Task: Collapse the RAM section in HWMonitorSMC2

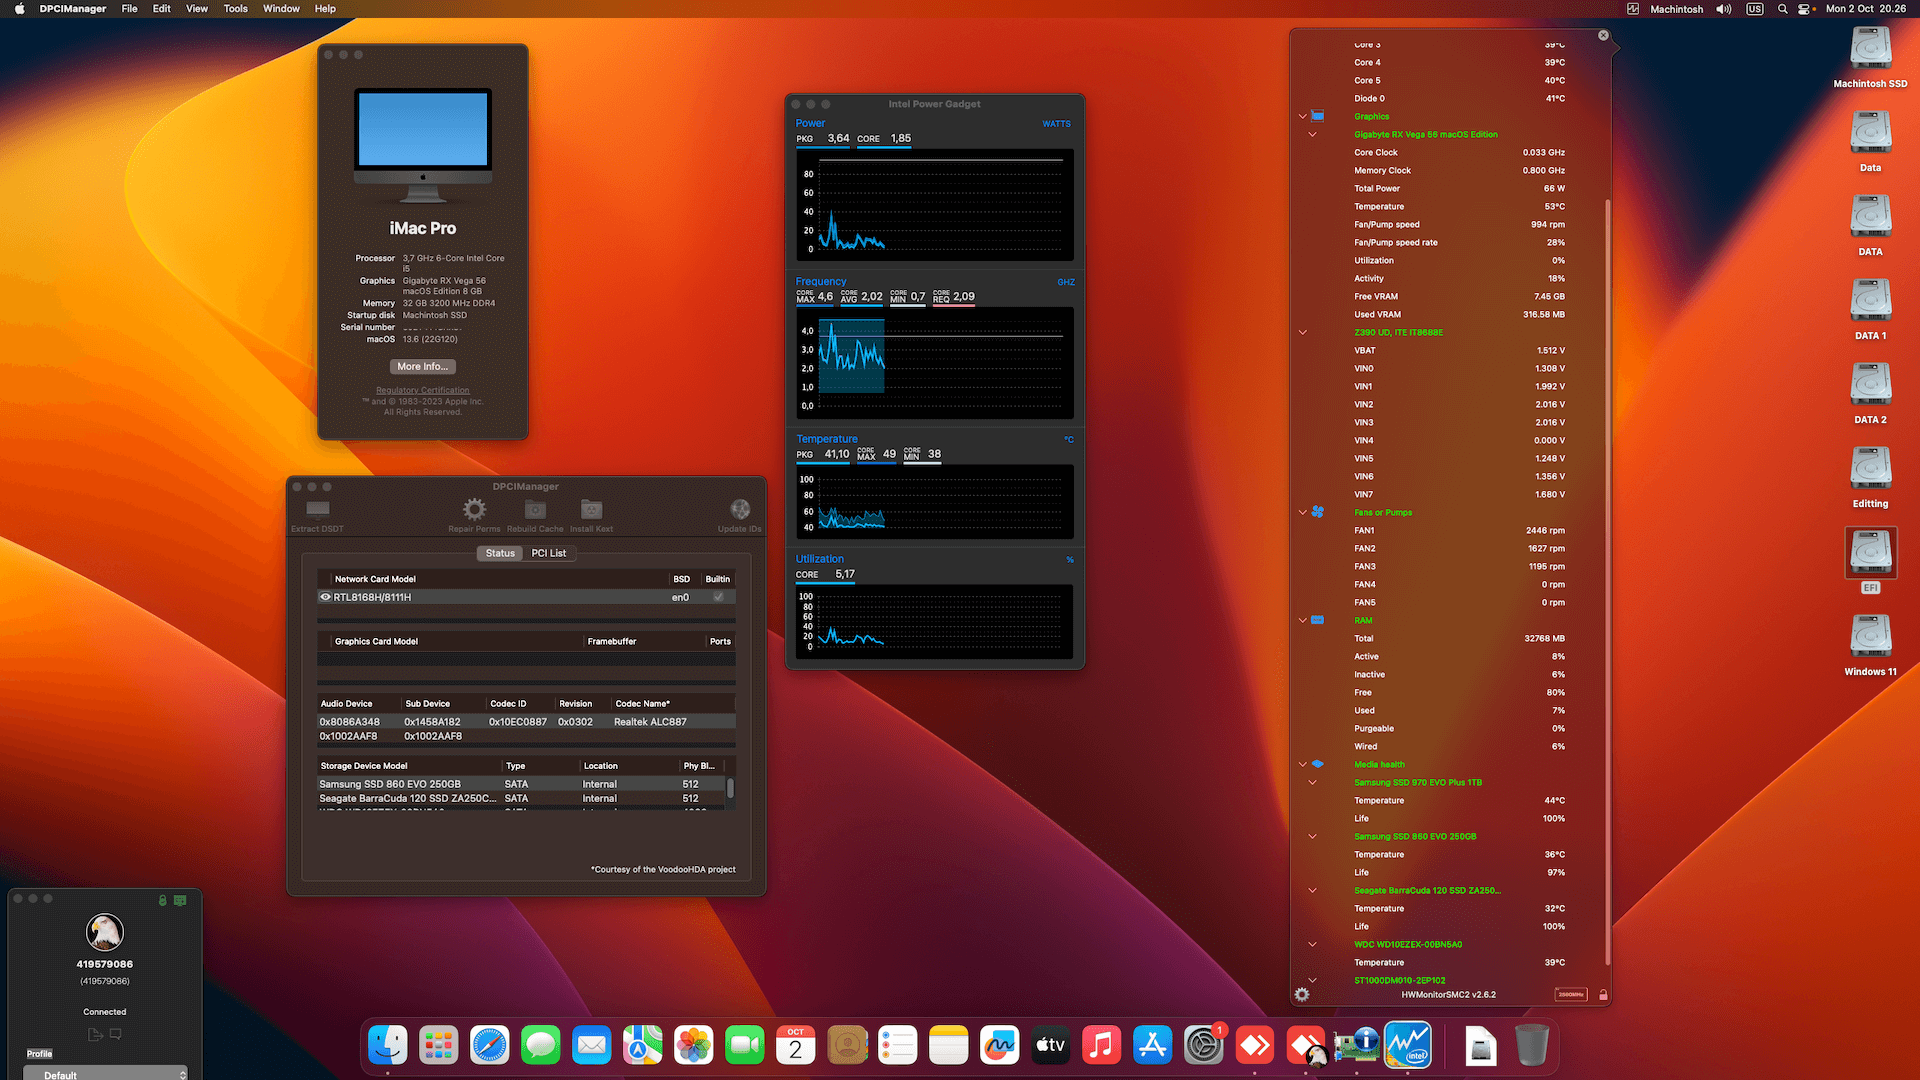Action: [x=1301, y=620]
